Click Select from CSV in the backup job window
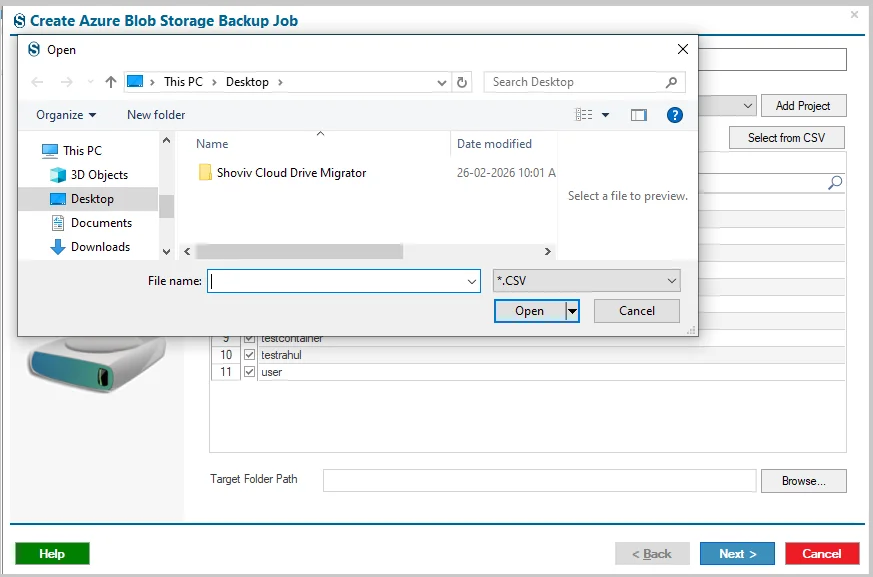 [x=786, y=138]
